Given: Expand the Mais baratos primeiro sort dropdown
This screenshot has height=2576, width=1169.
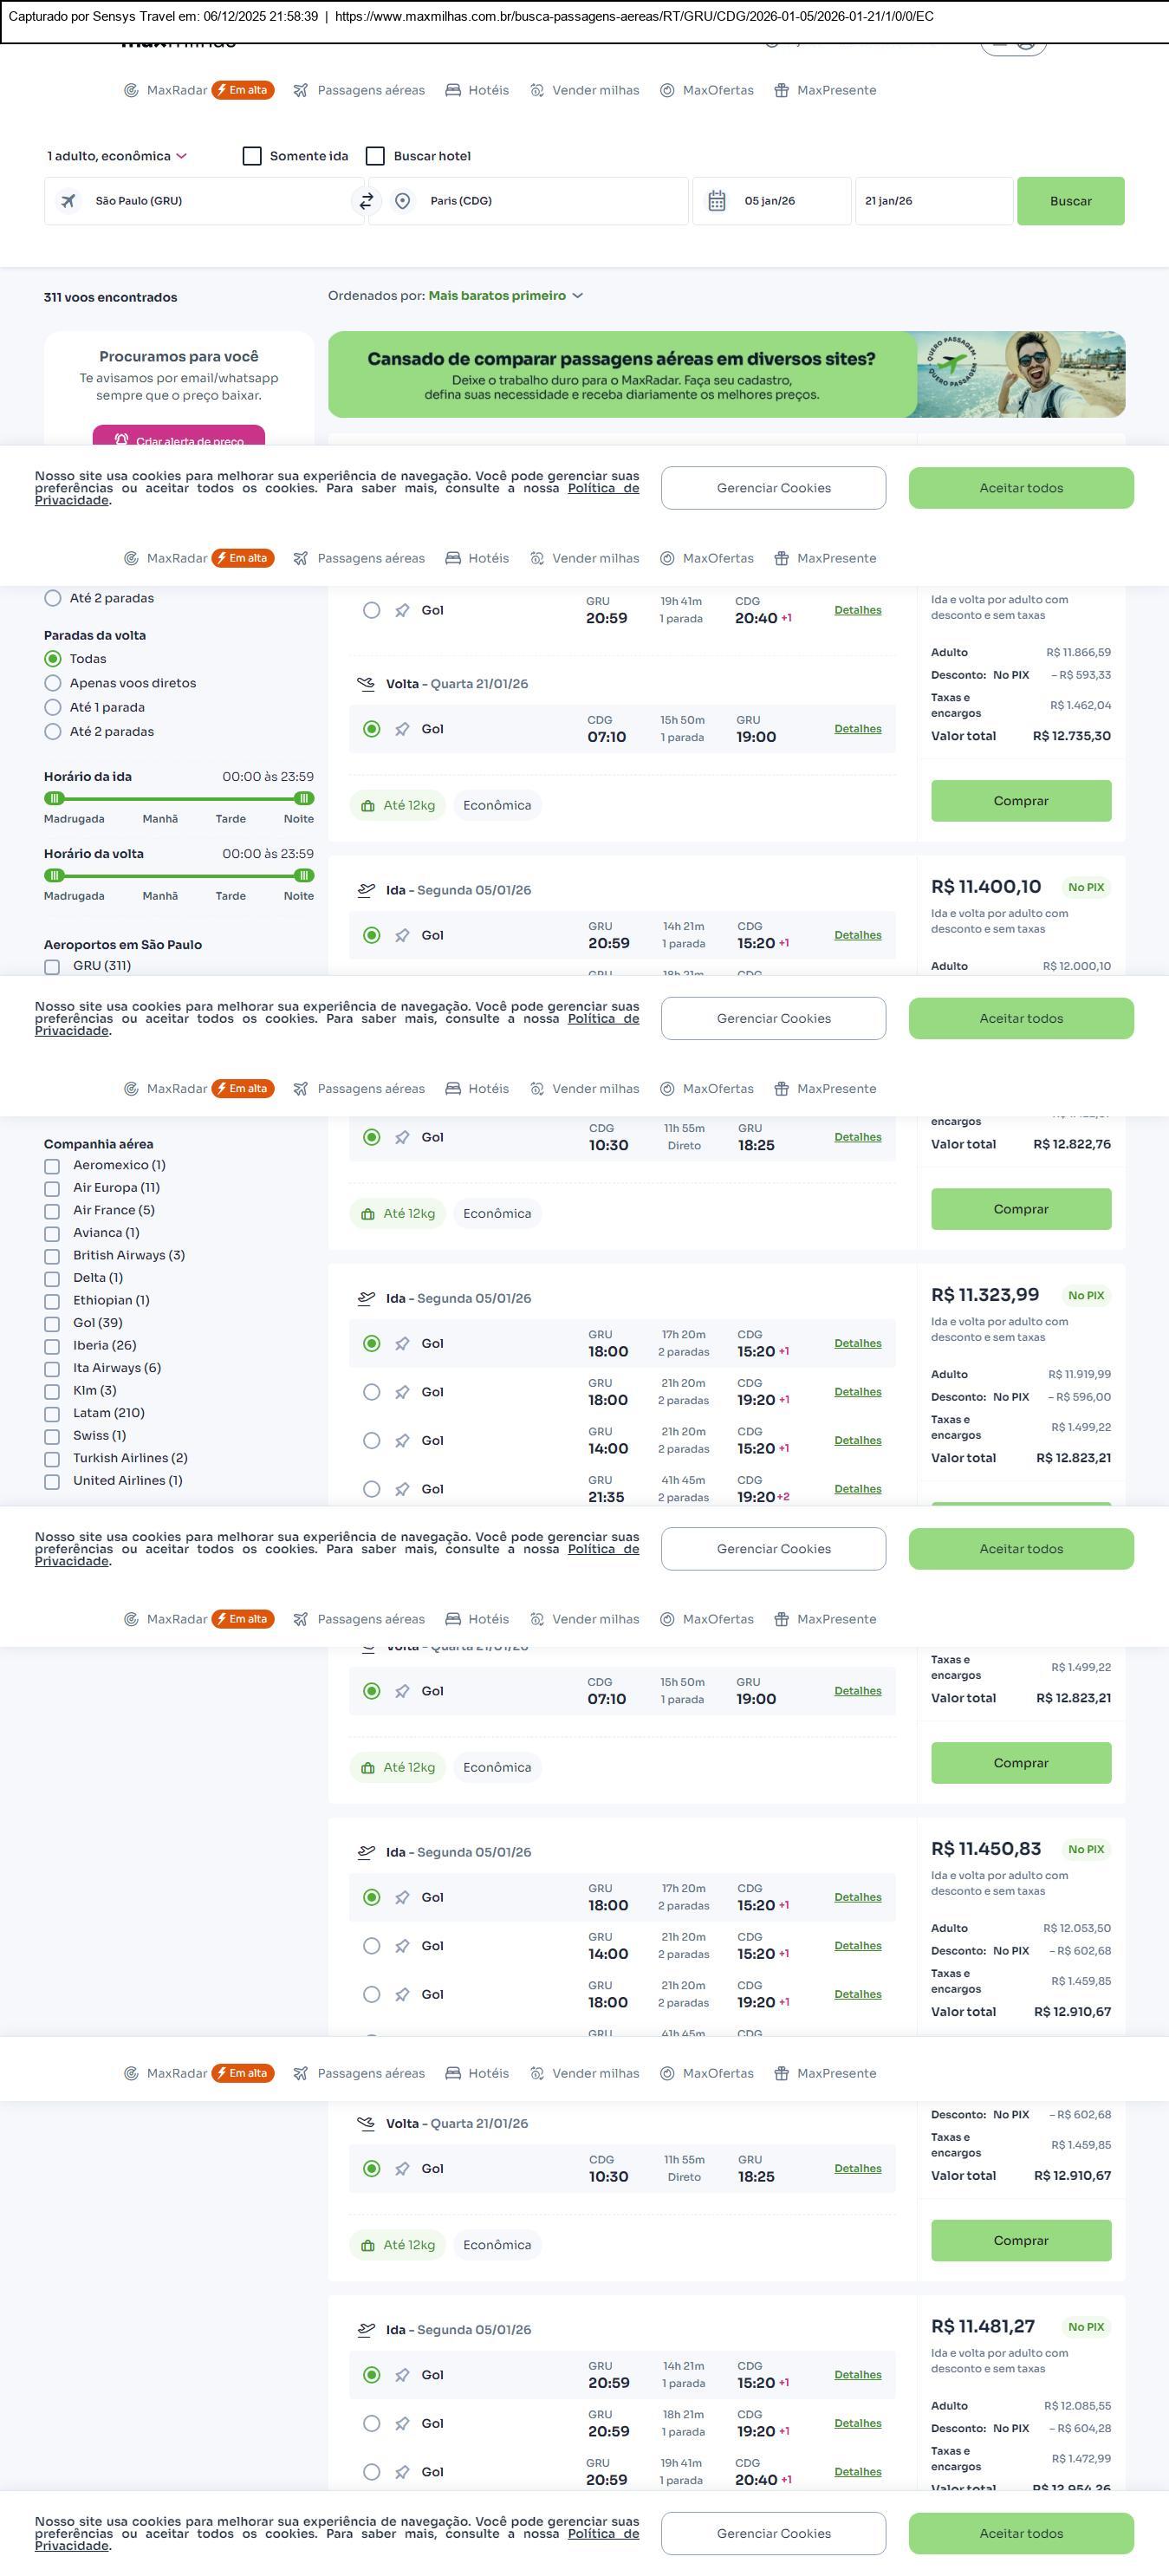Looking at the screenshot, I should pyautogui.click(x=505, y=296).
